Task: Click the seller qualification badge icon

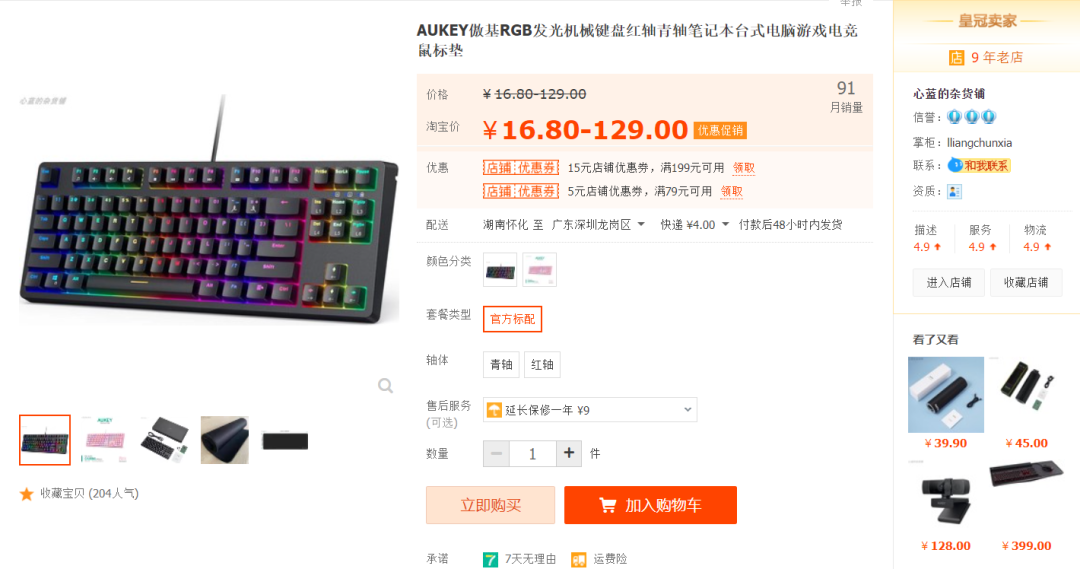Action: coord(955,192)
